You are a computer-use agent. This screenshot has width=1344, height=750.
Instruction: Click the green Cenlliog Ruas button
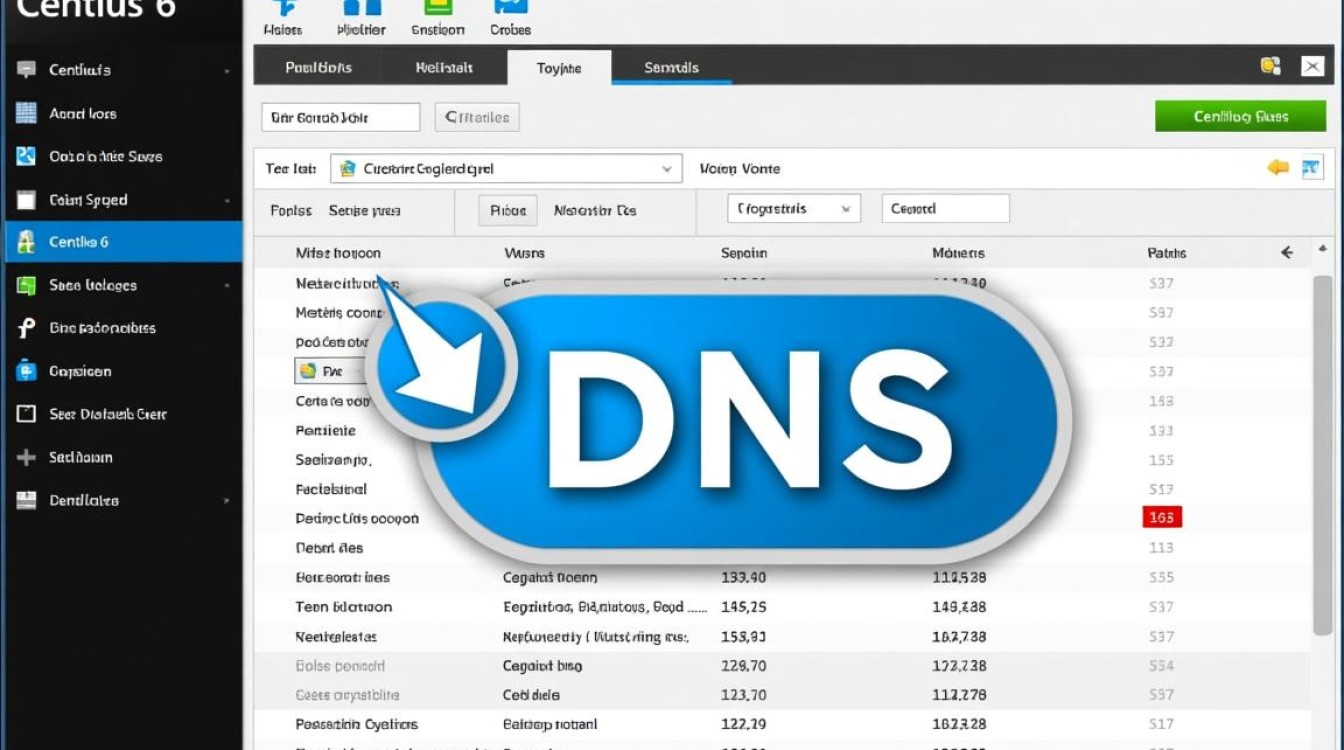pyautogui.click(x=1240, y=116)
